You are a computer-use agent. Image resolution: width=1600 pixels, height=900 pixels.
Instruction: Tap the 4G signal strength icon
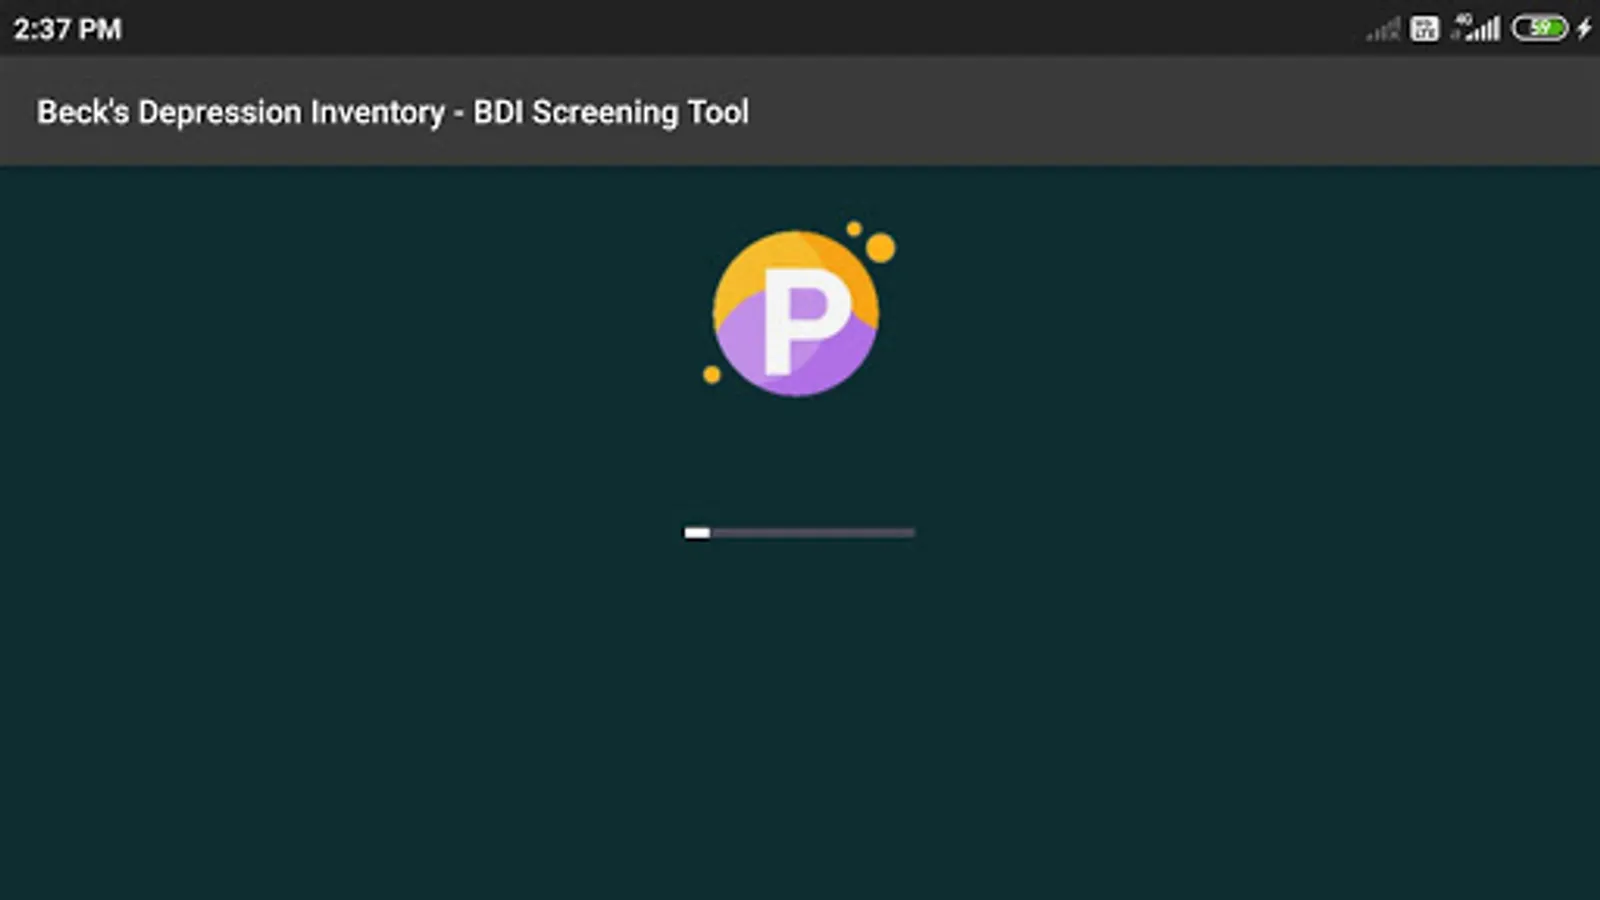coord(1476,28)
